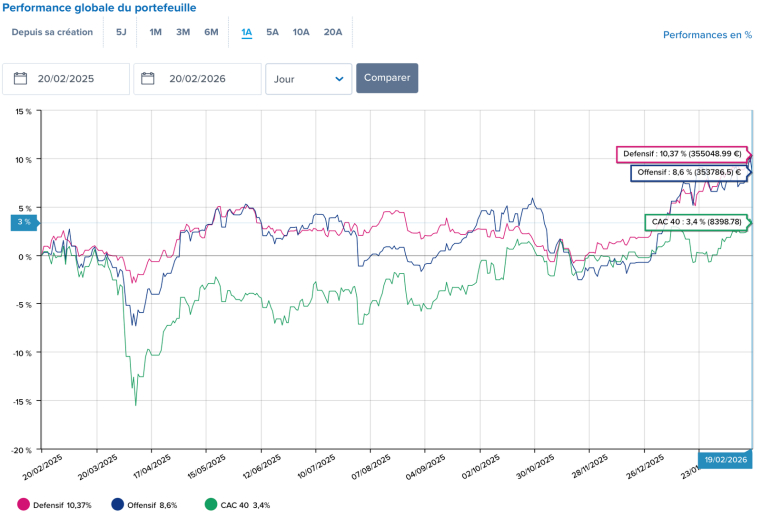Select the 'Depuis sa création' period tab
Screen dimensions: 760x519
[x=52, y=32]
